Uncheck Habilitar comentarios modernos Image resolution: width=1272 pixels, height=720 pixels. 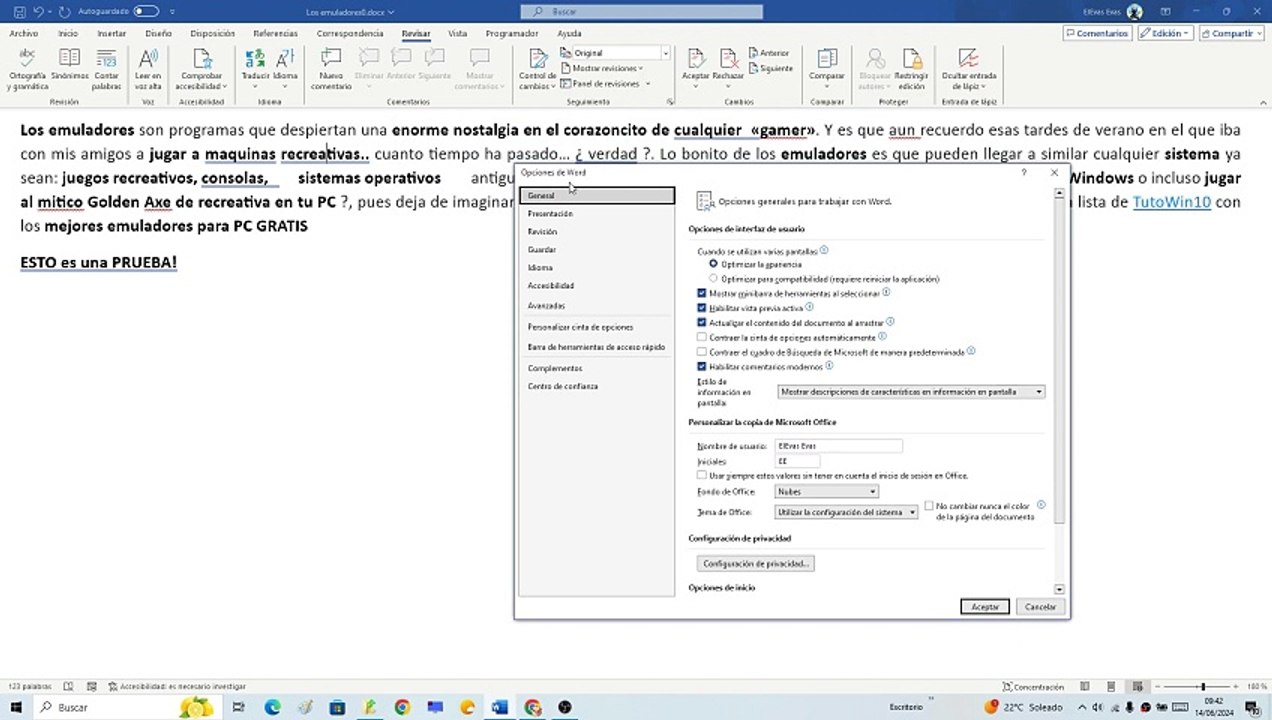[702, 367]
